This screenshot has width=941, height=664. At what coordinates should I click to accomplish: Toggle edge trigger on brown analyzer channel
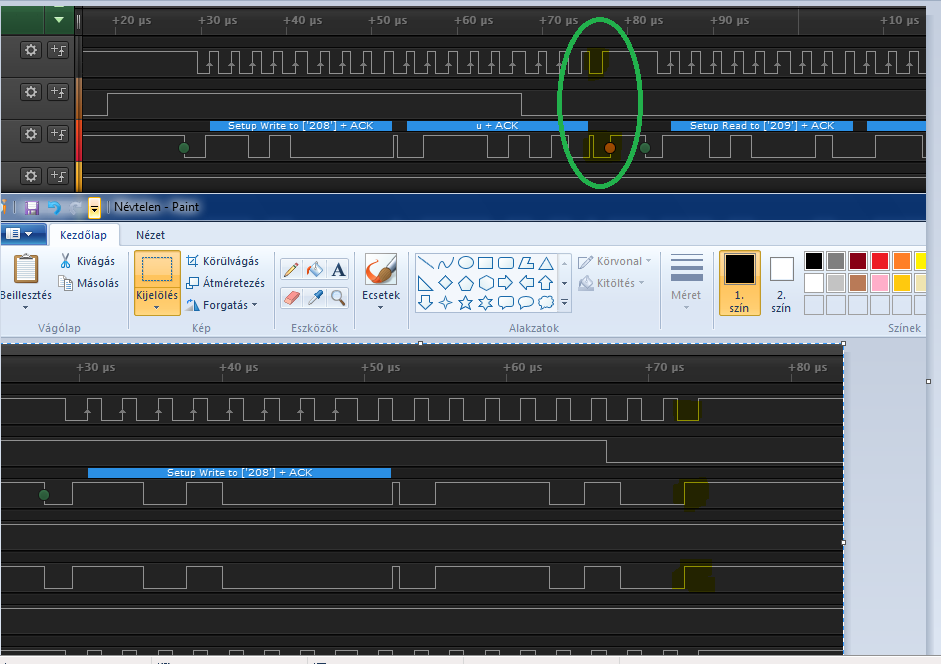58,92
